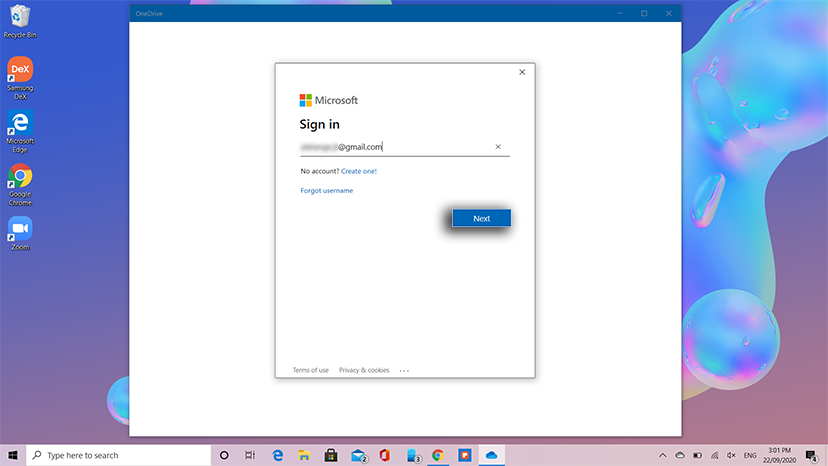Open File Explorer from the taskbar

[304, 455]
